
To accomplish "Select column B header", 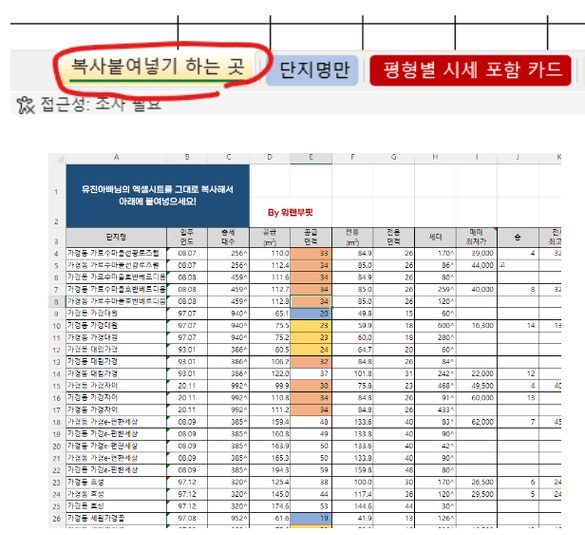I will pyautogui.click(x=187, y=157).
